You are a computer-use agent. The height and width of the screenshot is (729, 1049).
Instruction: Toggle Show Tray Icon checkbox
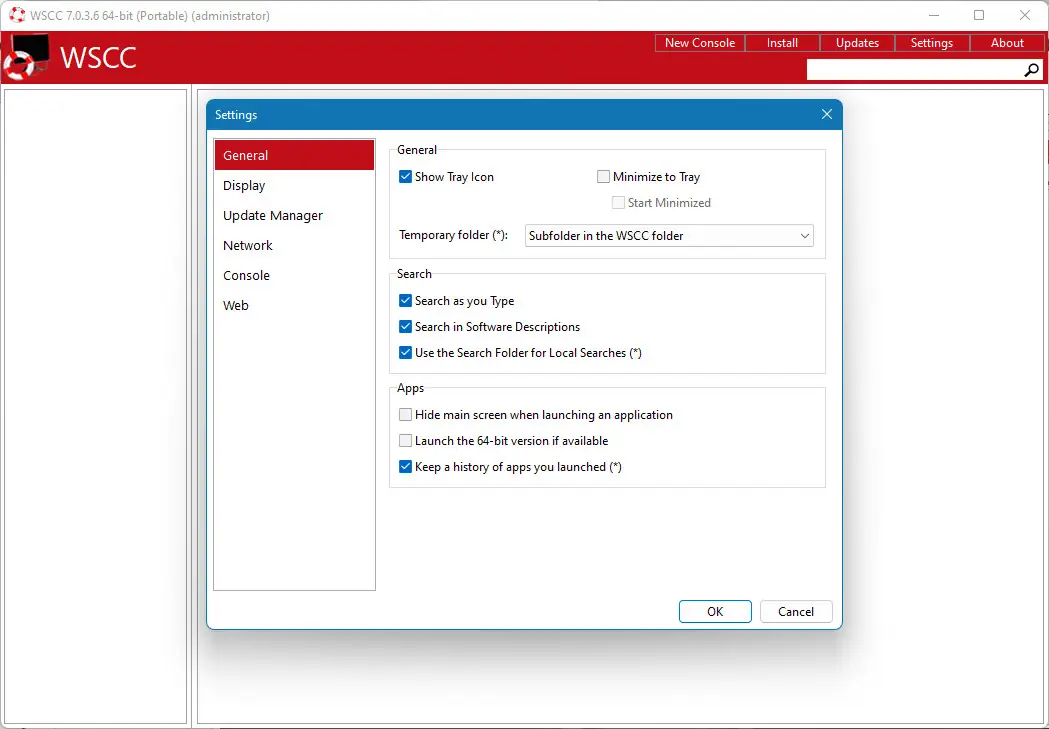(x=405, y=177)
